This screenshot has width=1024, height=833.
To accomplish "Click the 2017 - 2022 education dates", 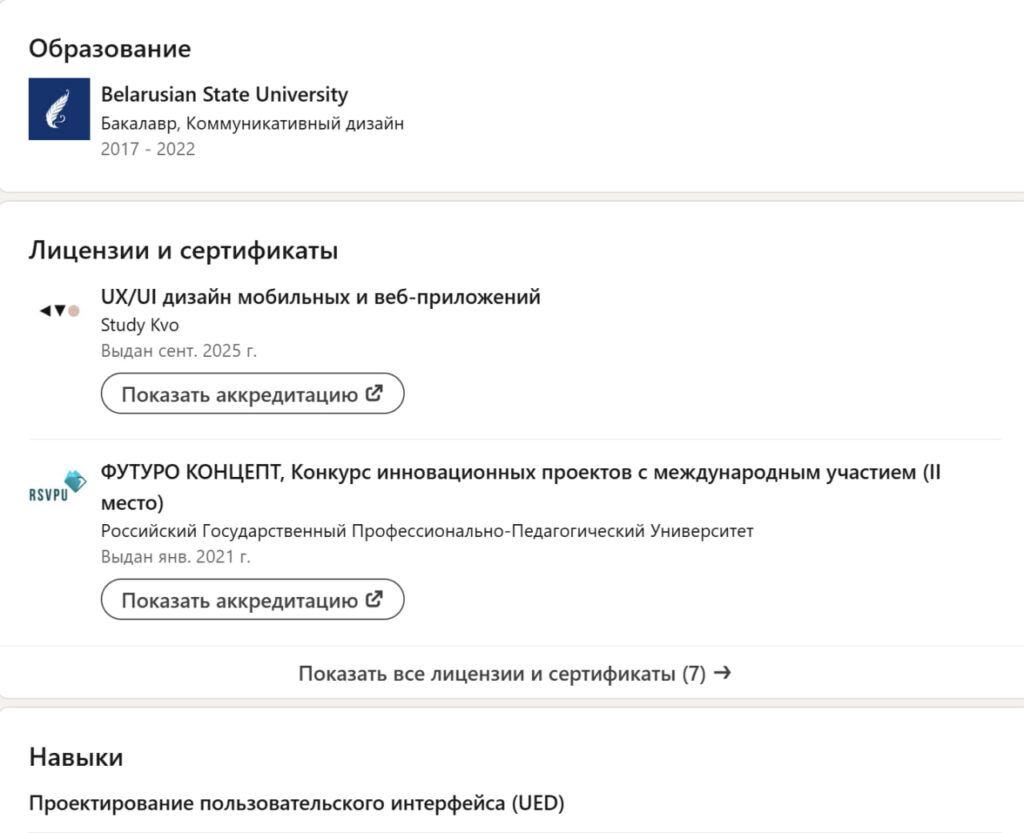I will click(x=148, y=149).
